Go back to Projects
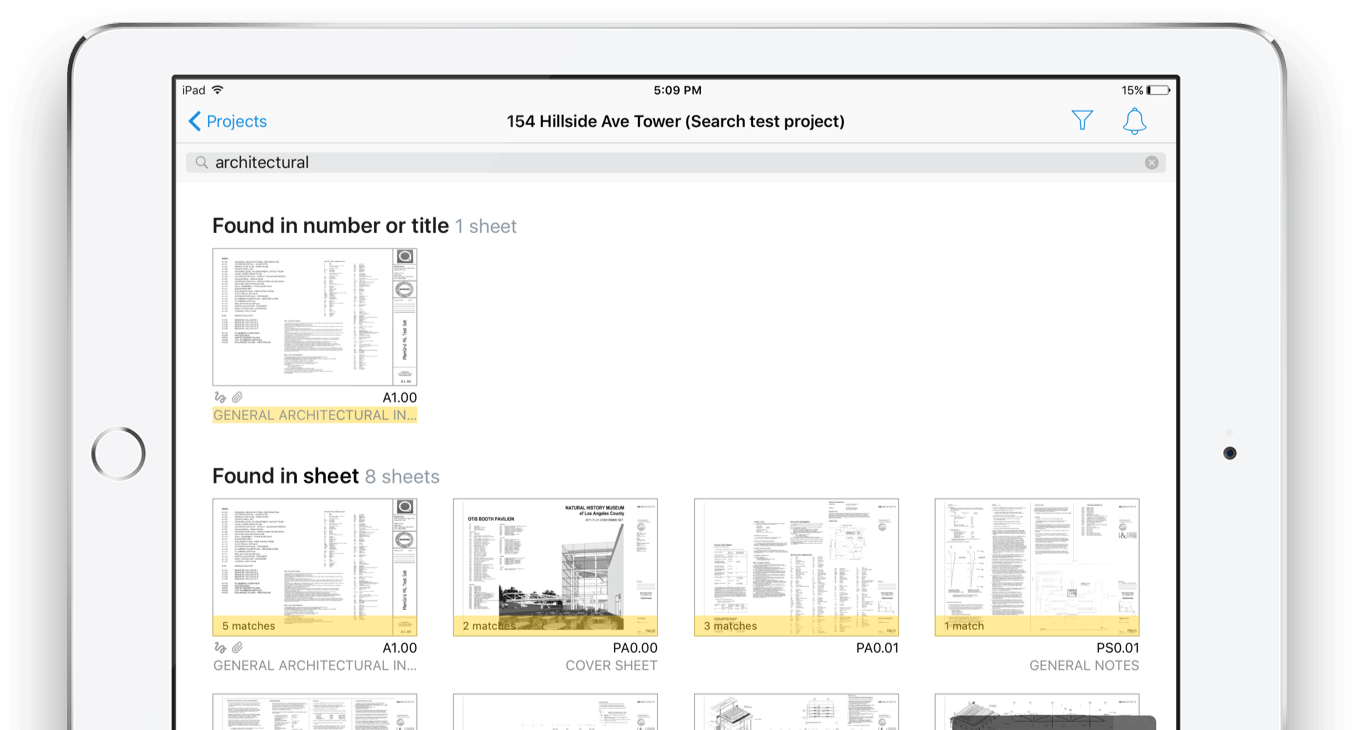Screen dimensions: 1354x730 click(228, 121)
